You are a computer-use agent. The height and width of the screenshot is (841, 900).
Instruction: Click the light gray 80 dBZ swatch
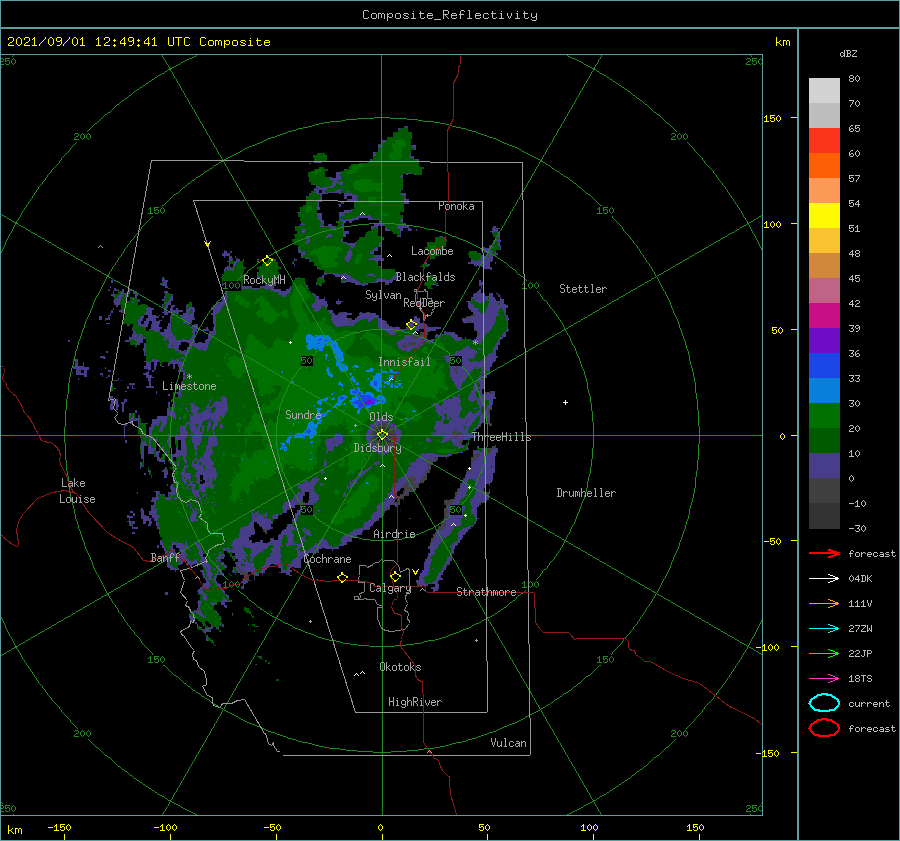point(824,90)
